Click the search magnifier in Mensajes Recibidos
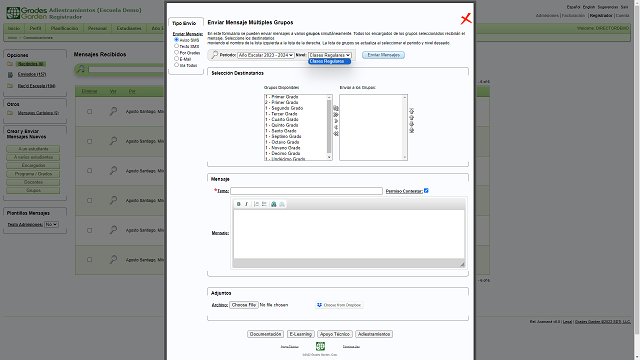Screen dimensions: 640x360 81,69
